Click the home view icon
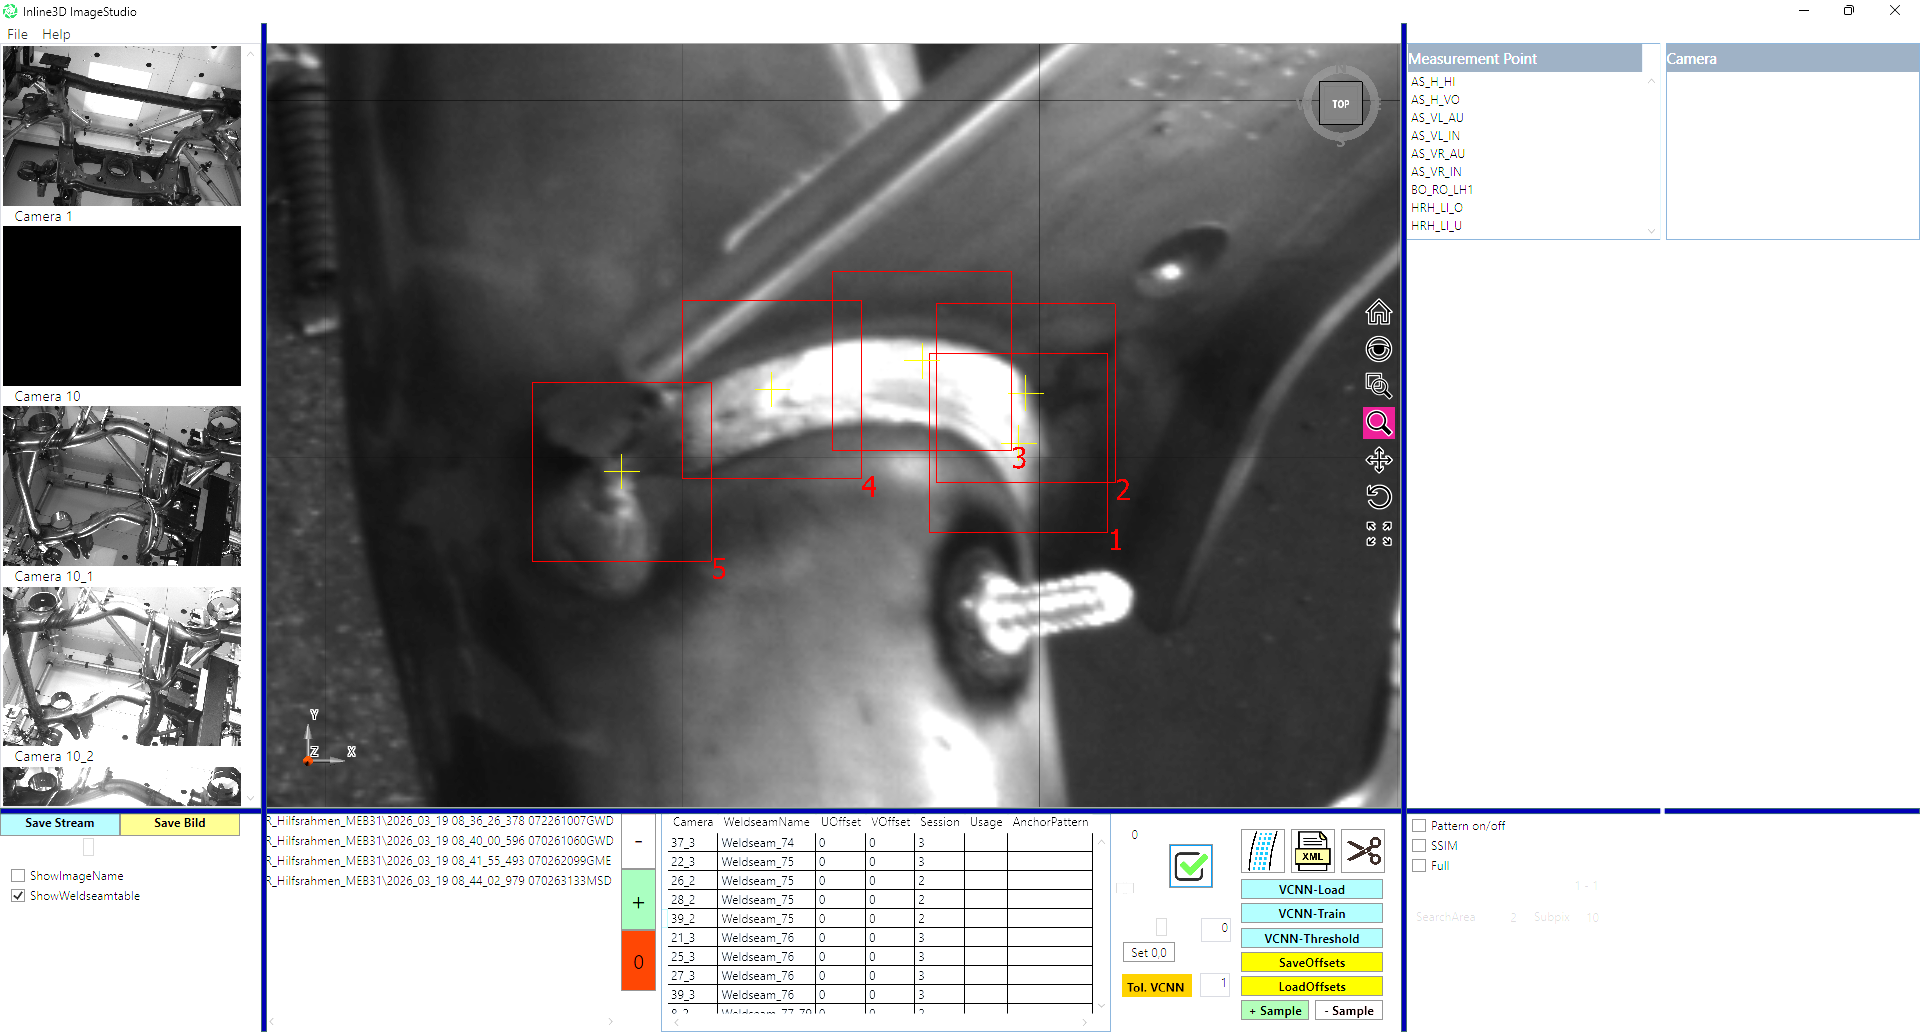Screen dimensions: 1920x1032 [x=1378, y=313]
